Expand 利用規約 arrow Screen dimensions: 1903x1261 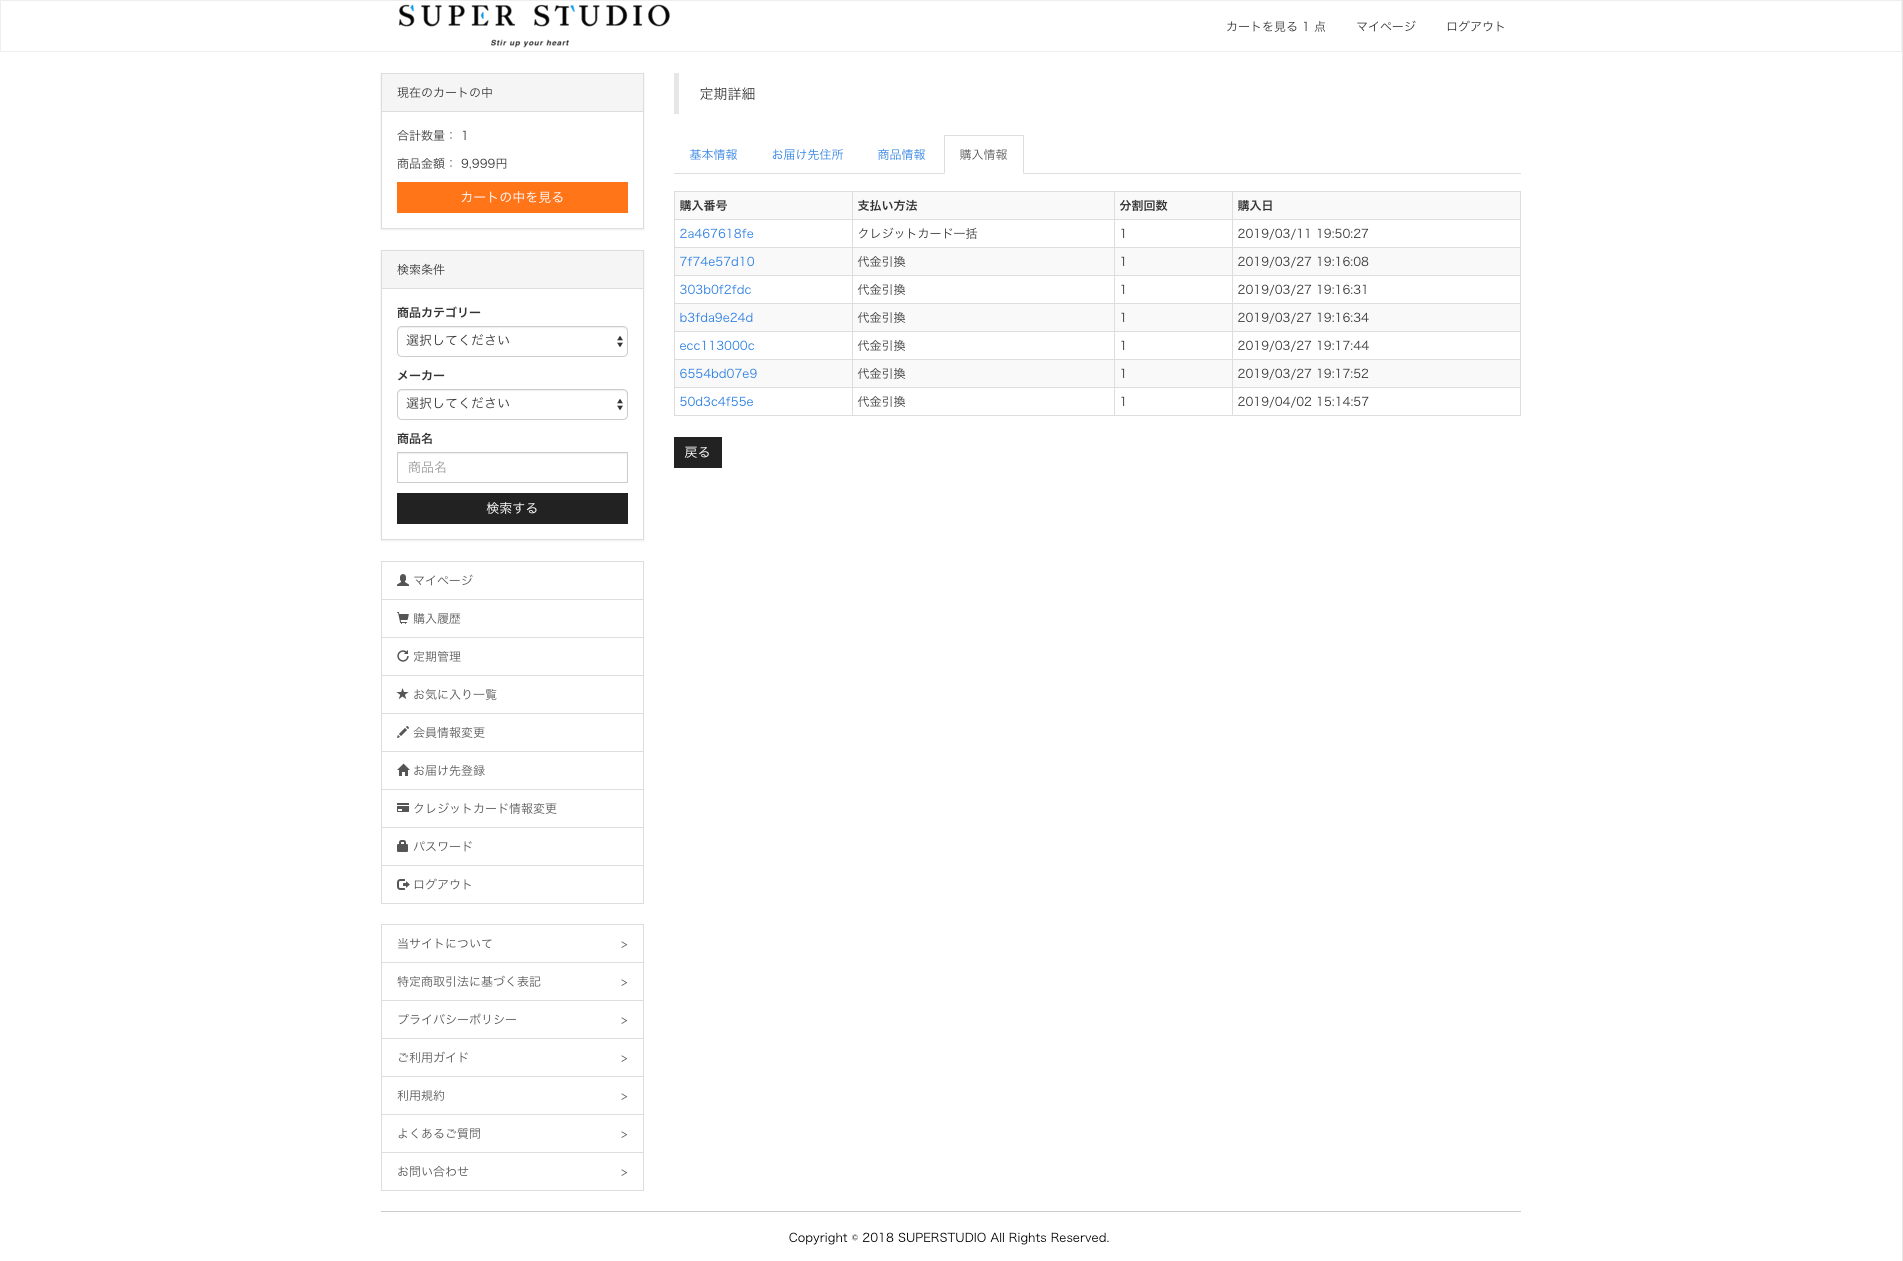click(624, 1096)
